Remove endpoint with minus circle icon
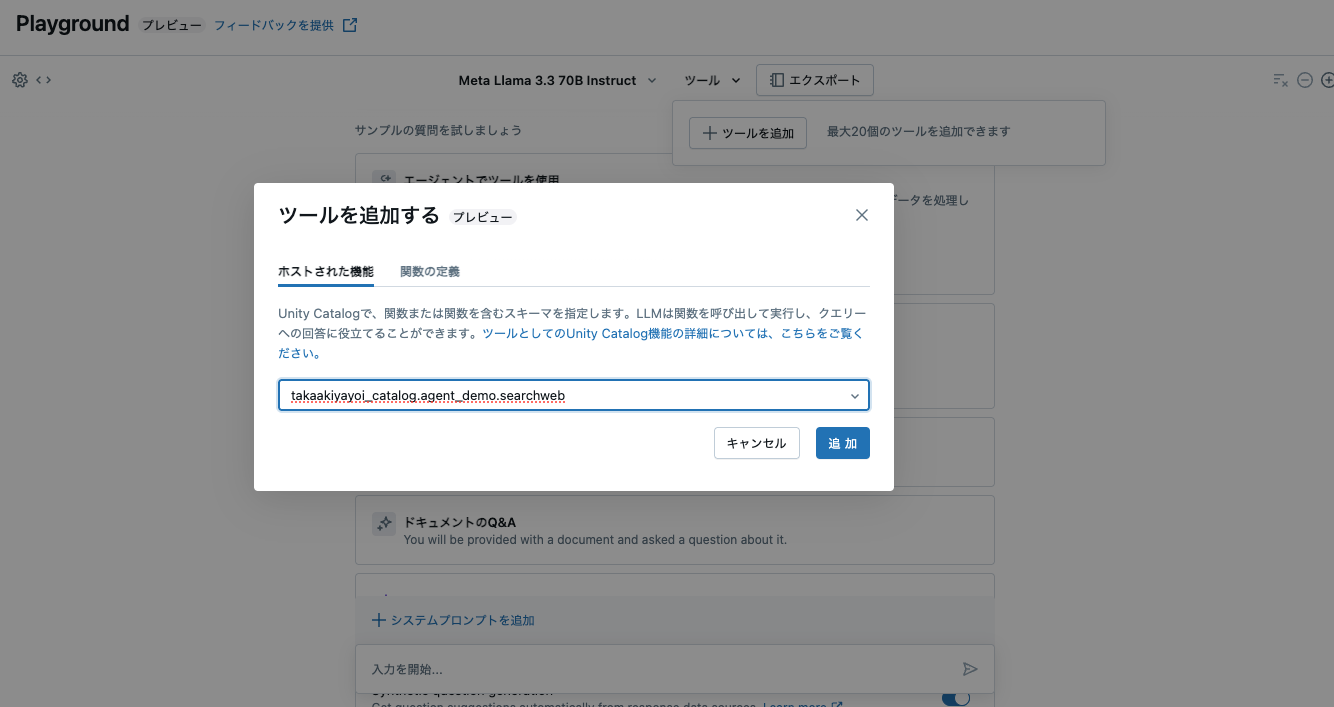 (x=1304, y=79)
